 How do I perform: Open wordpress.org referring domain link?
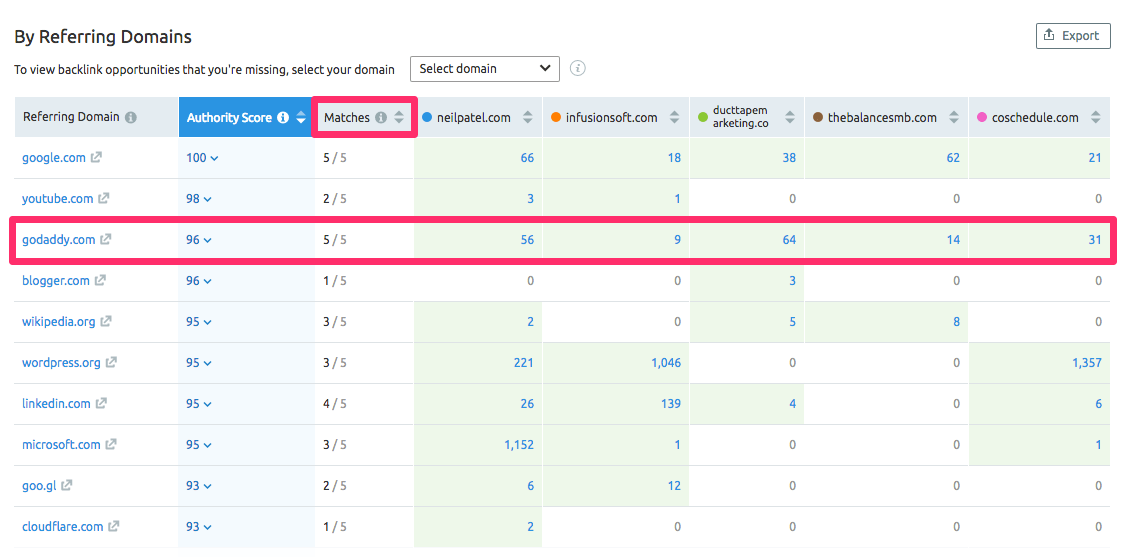coord(61,363)
